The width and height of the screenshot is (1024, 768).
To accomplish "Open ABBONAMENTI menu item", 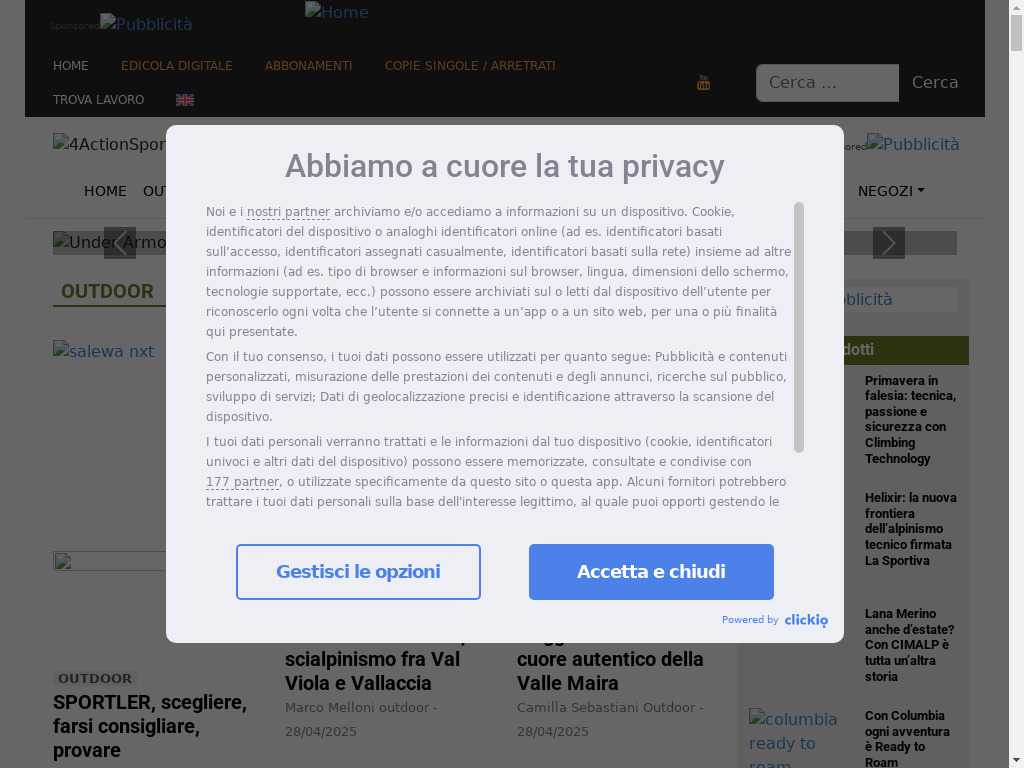I will (x=308, y=66).
